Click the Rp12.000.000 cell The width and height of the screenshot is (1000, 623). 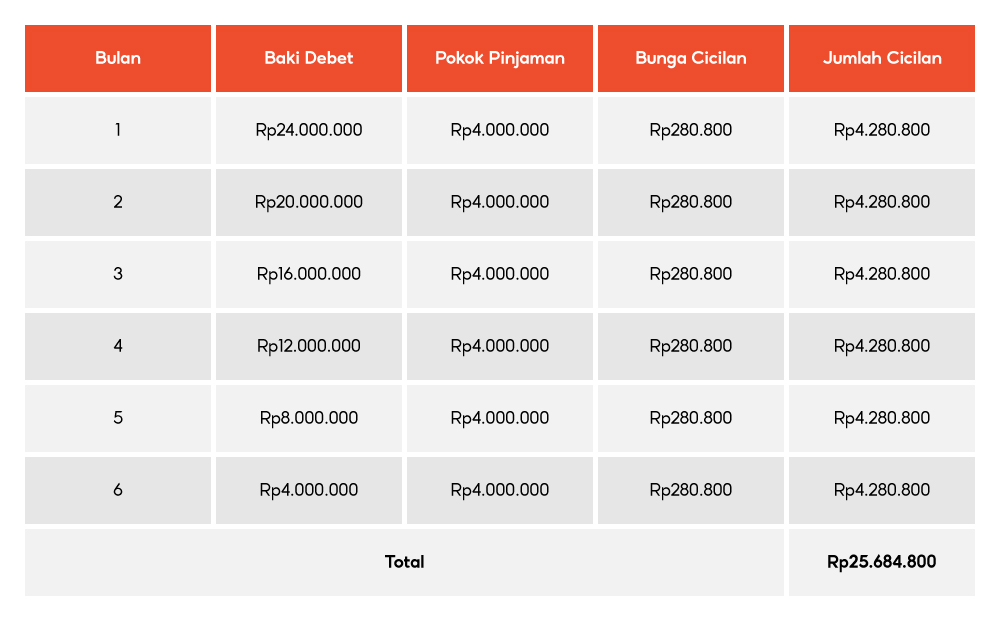[309, 346]
